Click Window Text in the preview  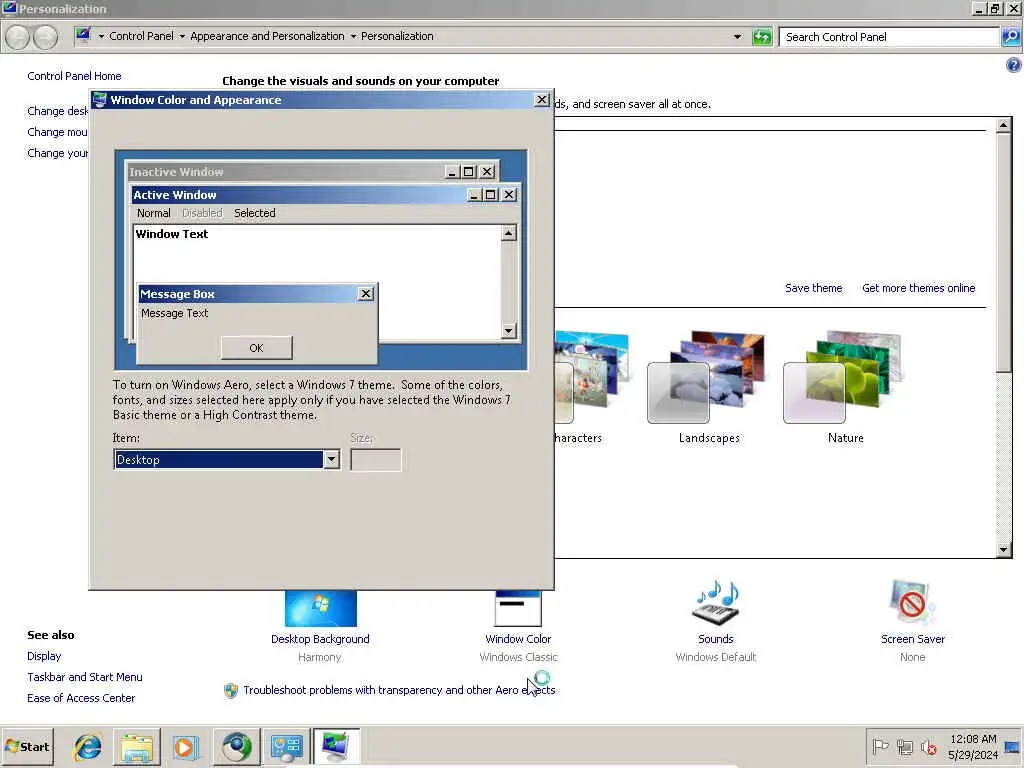[x=172, y=234]
